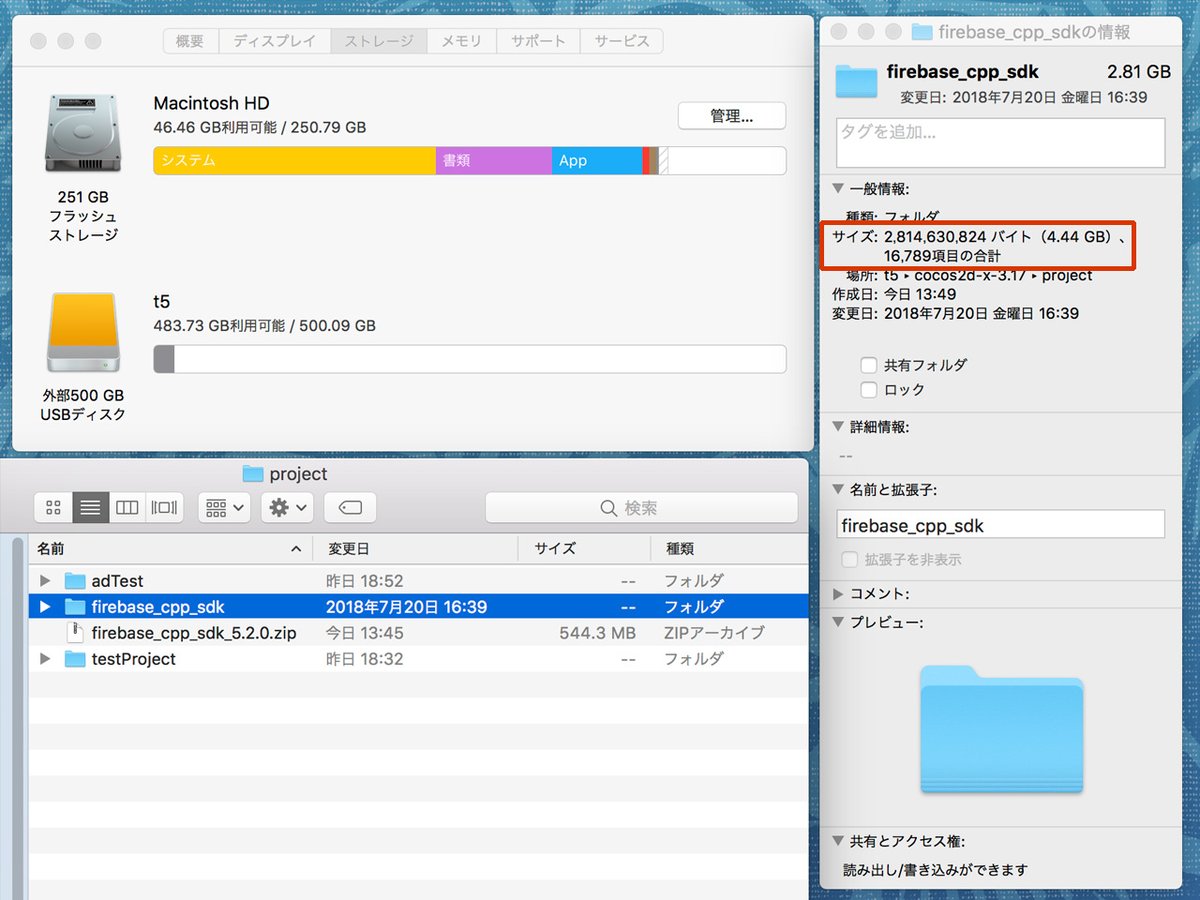Screen dimensions: 1200x900
Task: Switch Finder to icon view
Action: coord(54,508)
